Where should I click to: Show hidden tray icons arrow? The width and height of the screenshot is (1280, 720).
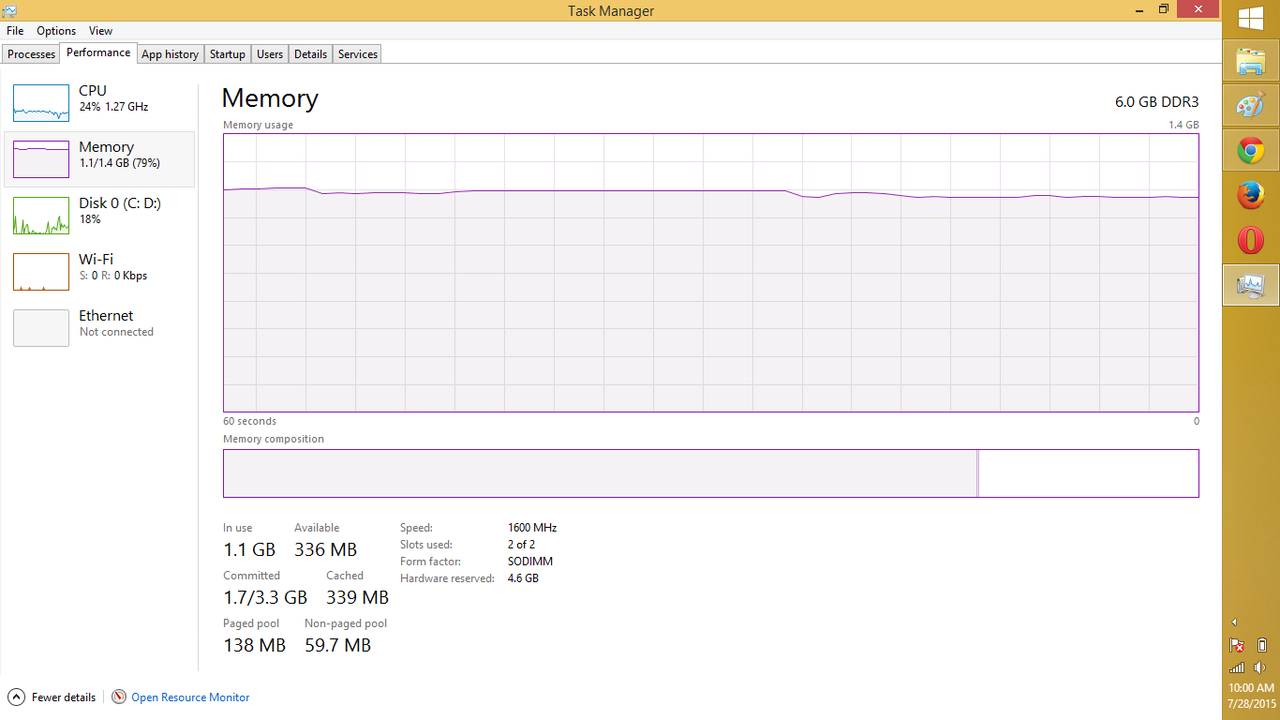click(1234, 622)
